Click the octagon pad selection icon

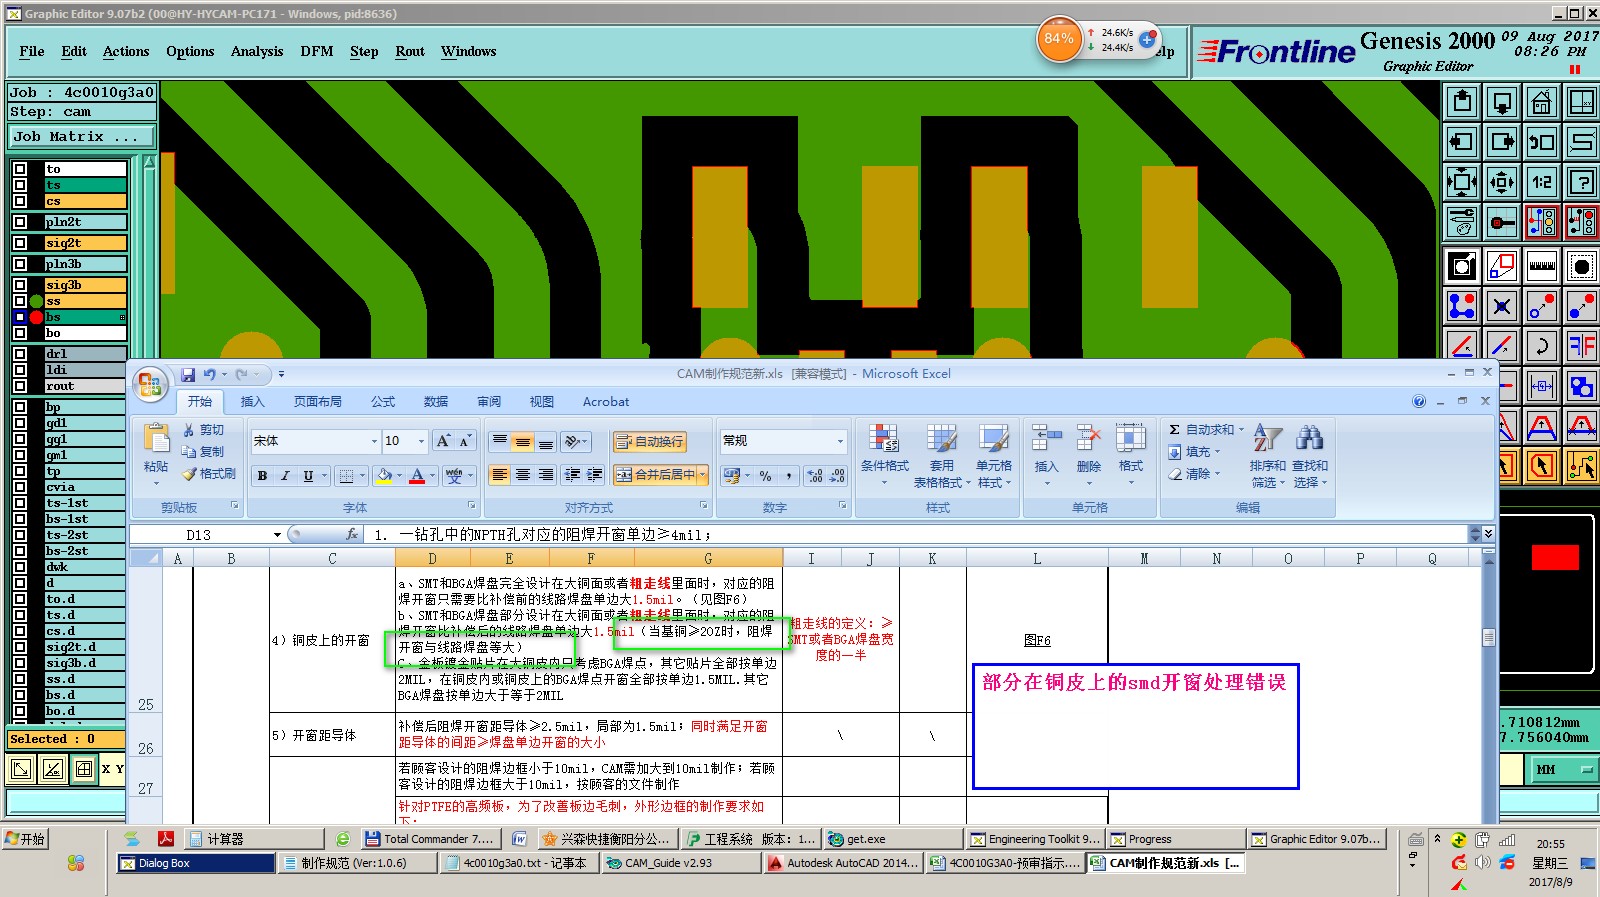pos(1582,266)
